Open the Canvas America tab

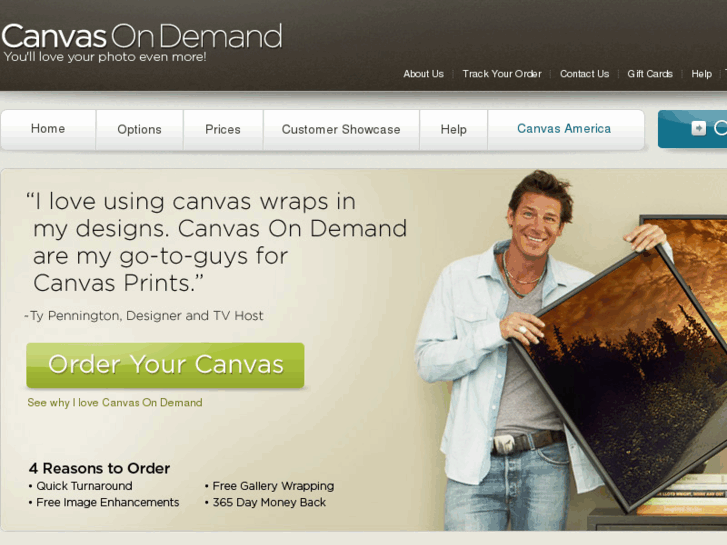(x=564, y=129)
